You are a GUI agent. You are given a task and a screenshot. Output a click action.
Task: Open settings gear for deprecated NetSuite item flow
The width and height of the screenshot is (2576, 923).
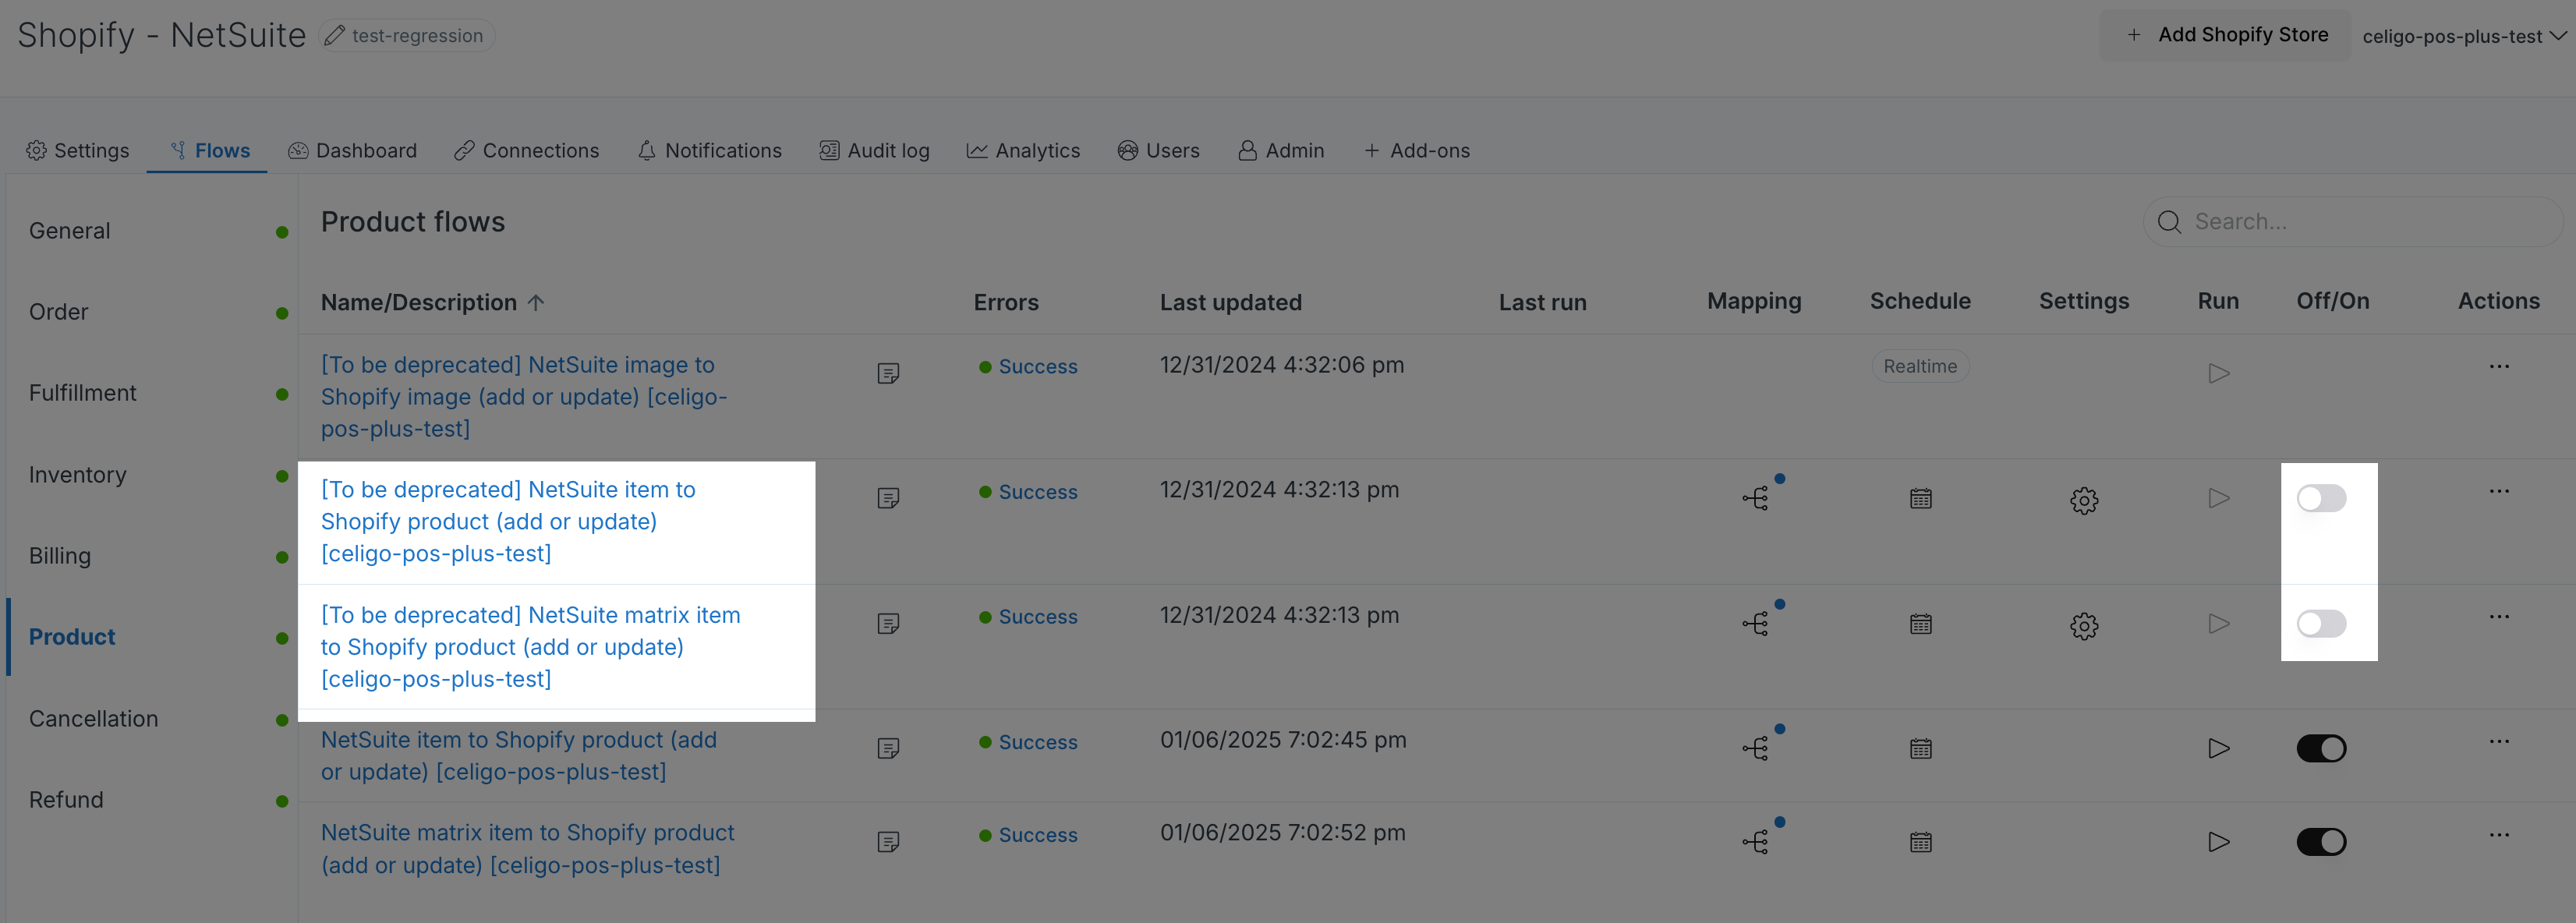point(2084,500)
